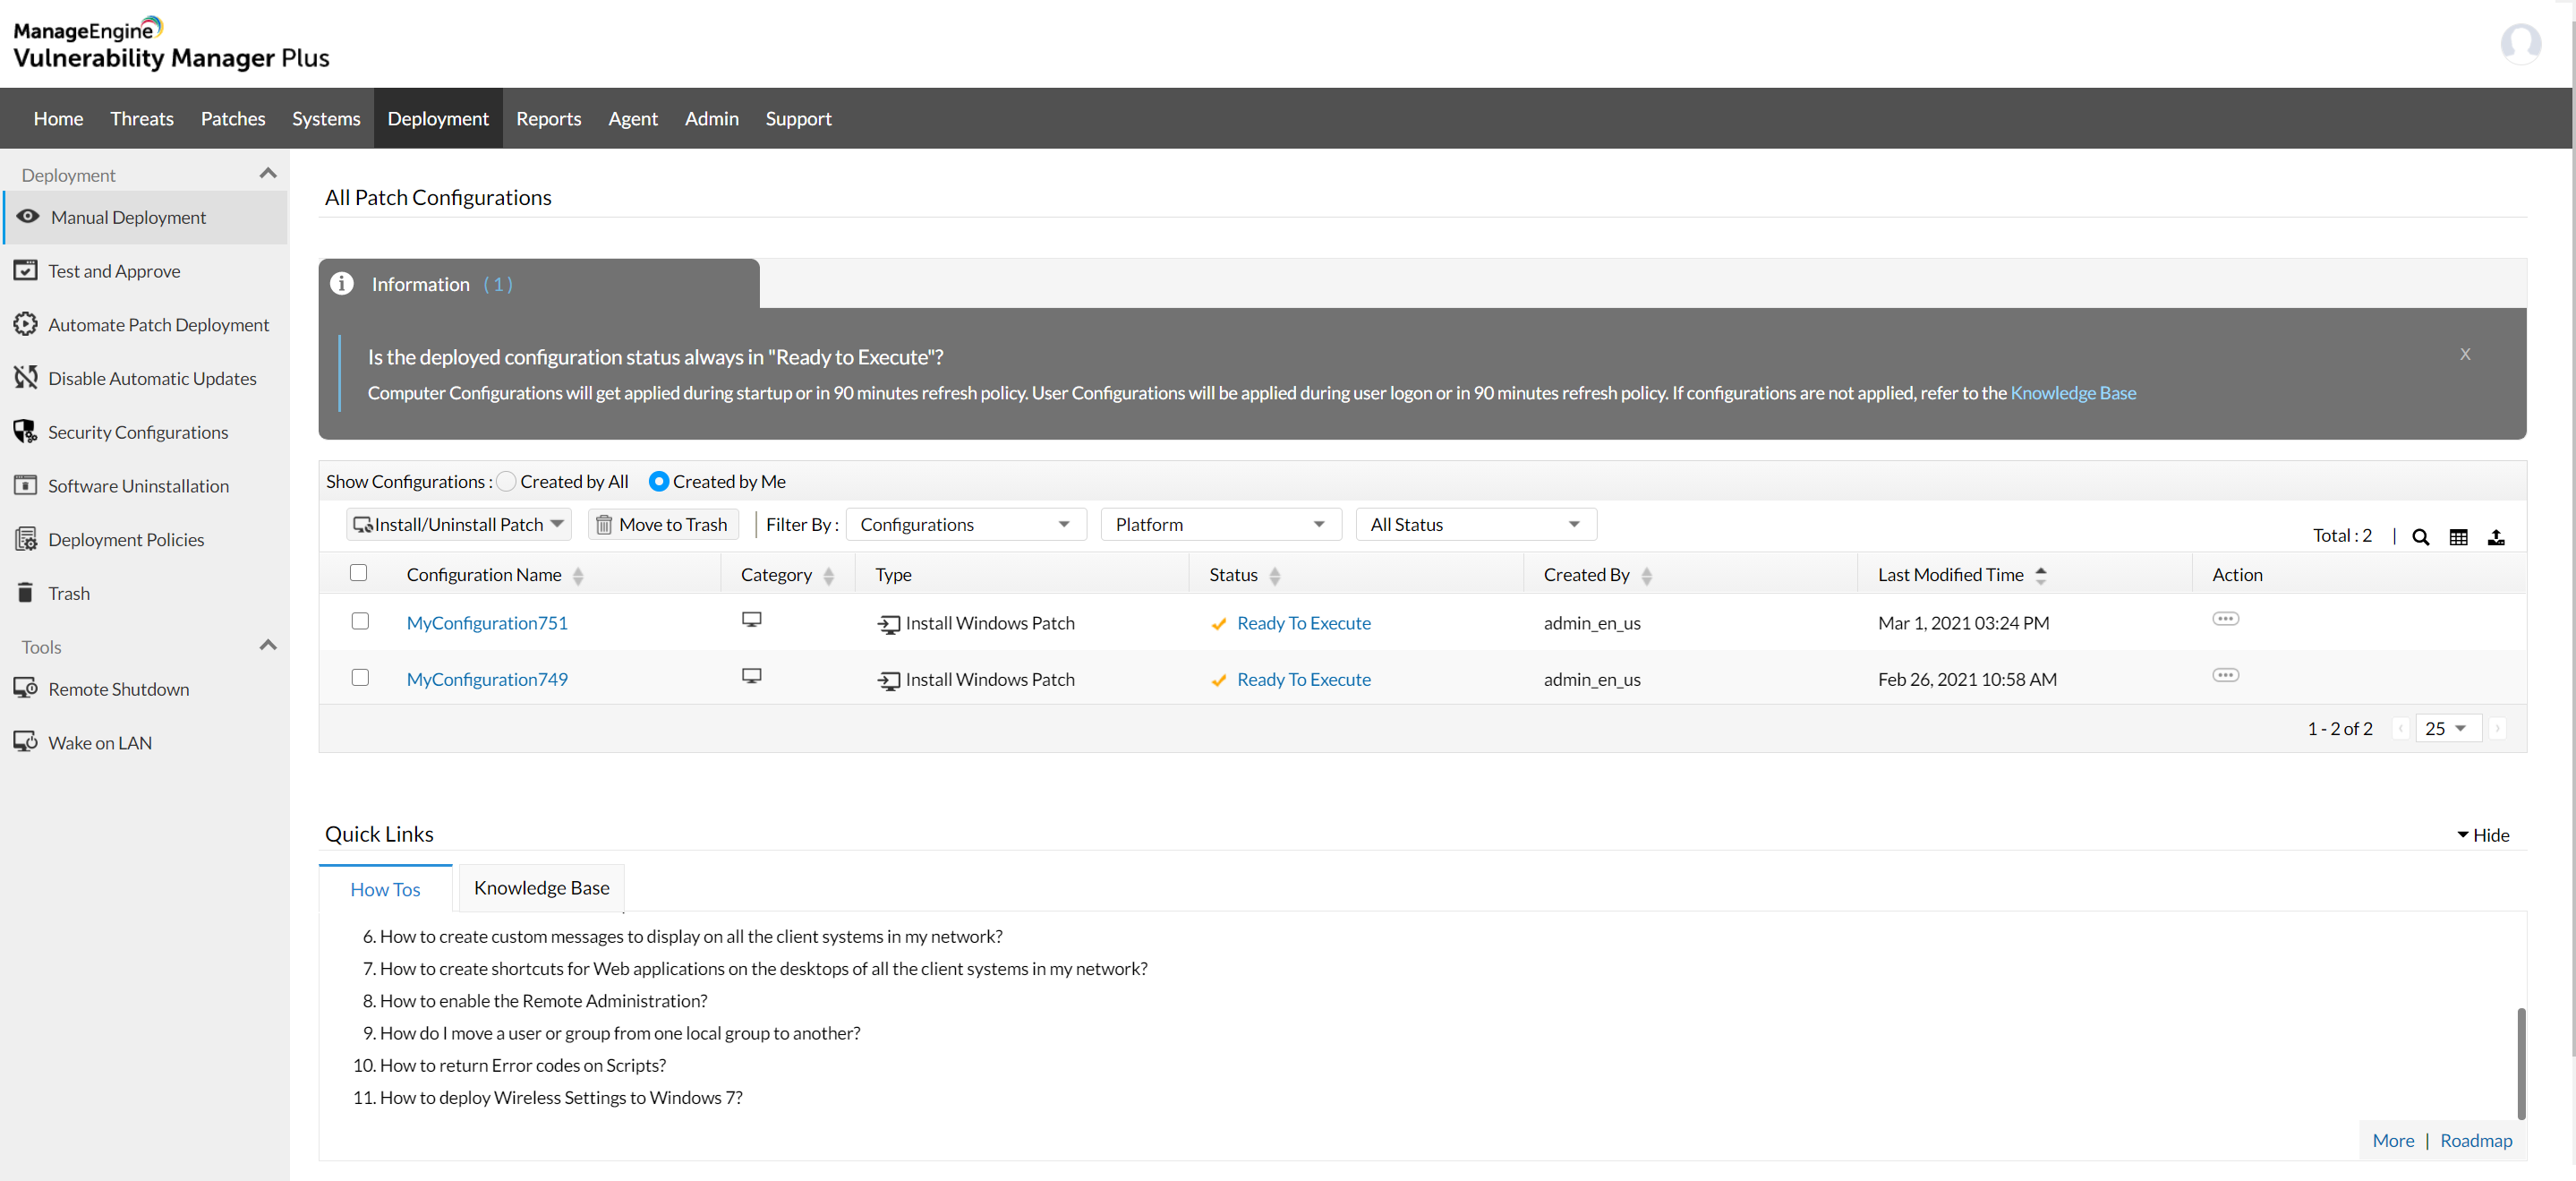Click the Move to Trash button

click(663, 524)
